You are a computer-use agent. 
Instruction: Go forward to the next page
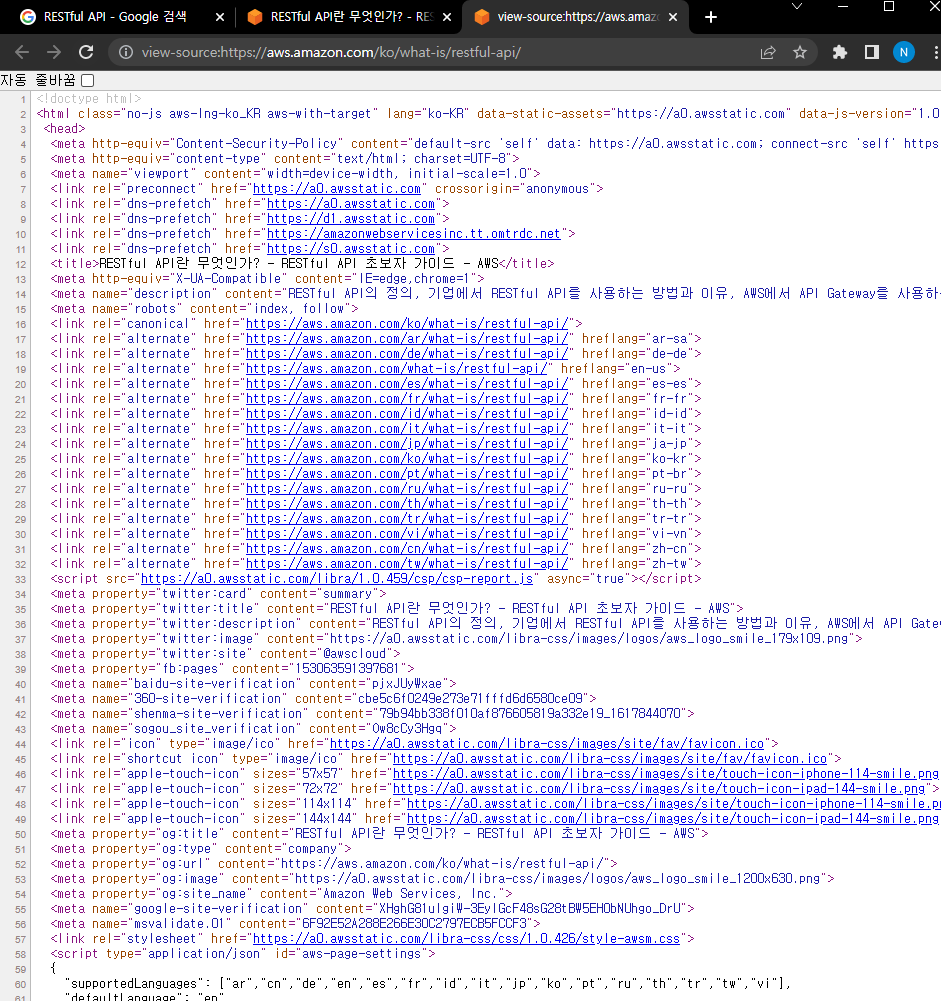click(x=54, y=52)
